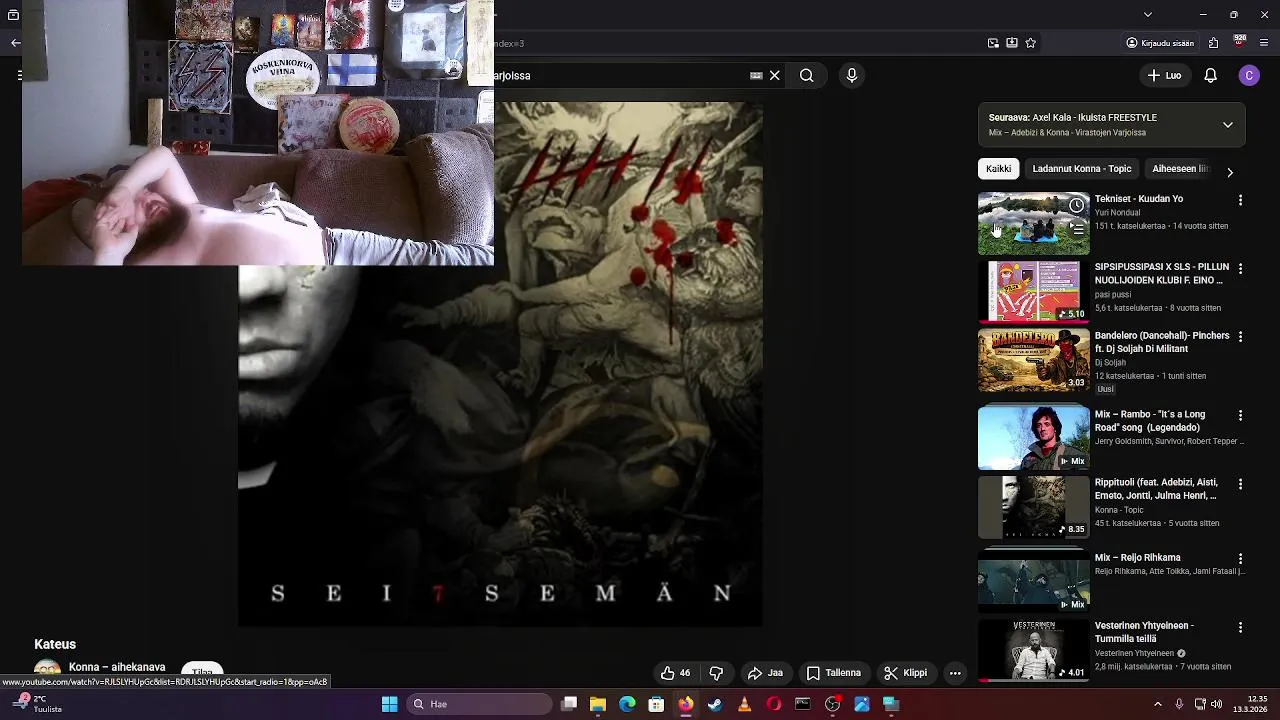This screenshot has height=720, width=1280.
Task: Go back using browser back arrow
Action: click(x=15, y=42)
